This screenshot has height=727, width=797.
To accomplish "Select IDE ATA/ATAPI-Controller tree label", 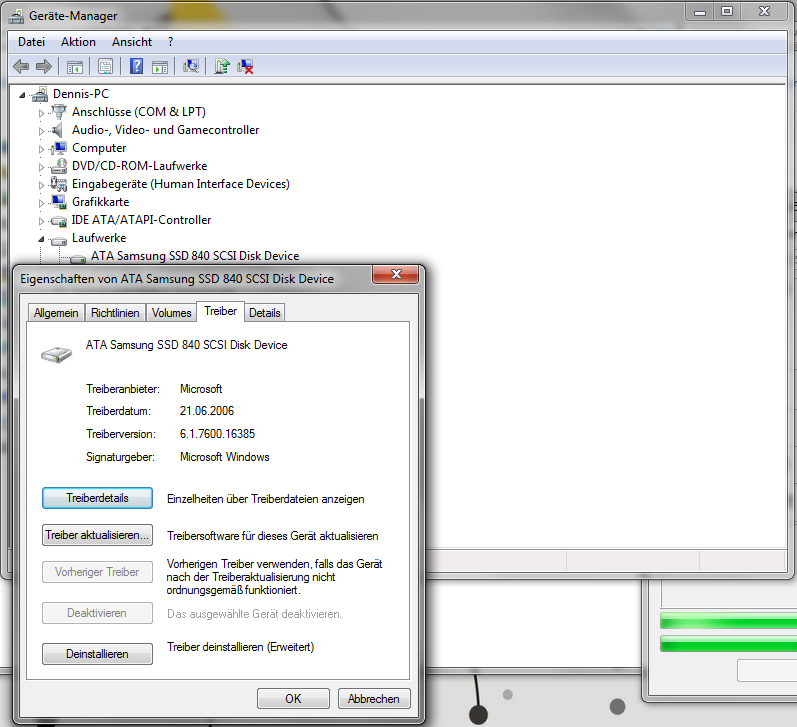I will pos(141,220).
